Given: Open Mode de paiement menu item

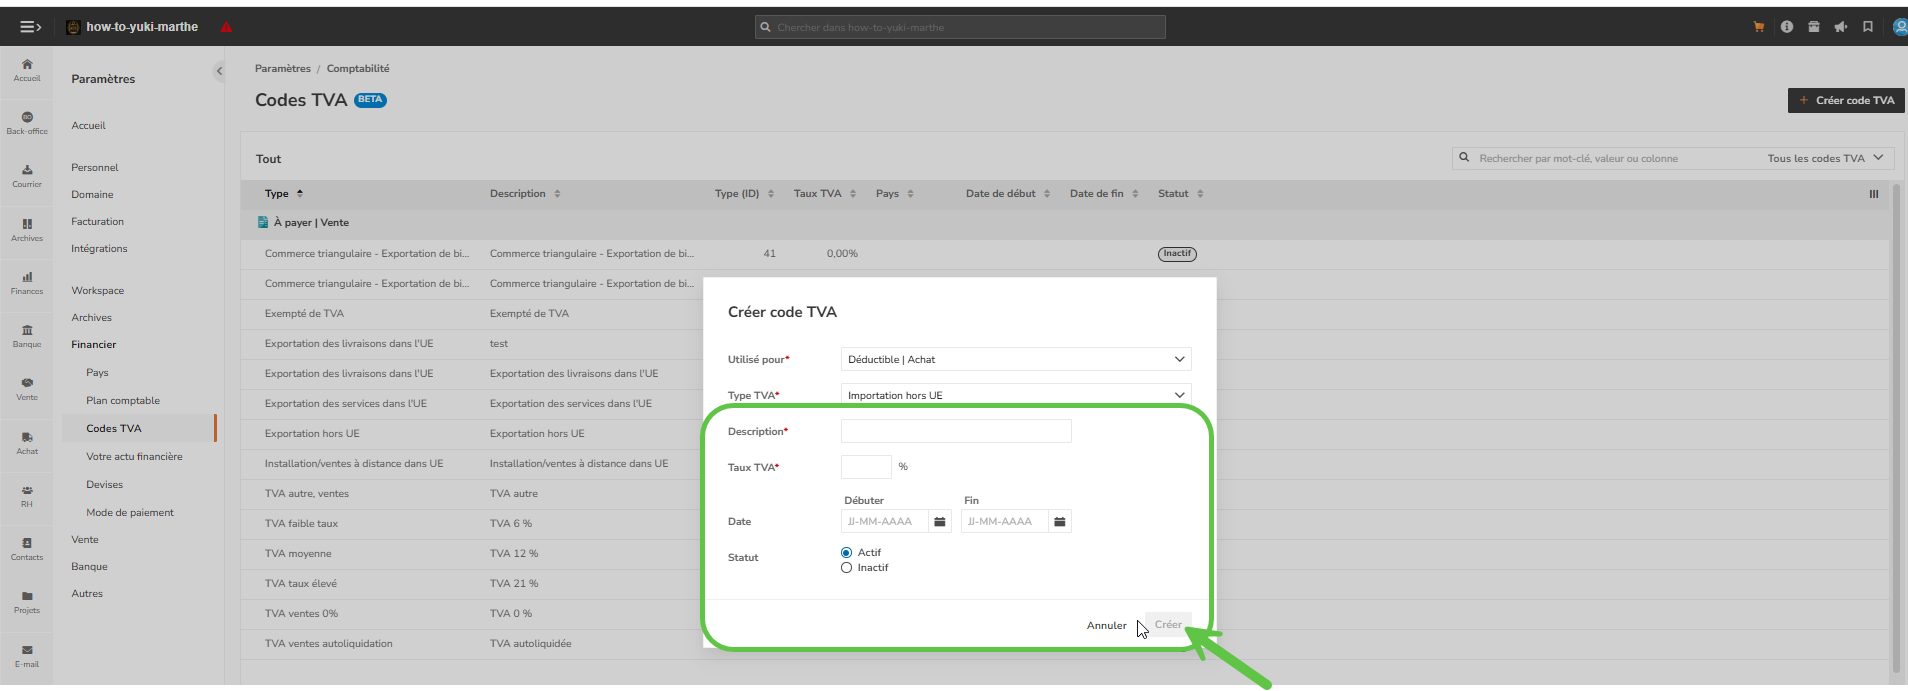Looking at the screenshot, I should [x=130, y=513].
